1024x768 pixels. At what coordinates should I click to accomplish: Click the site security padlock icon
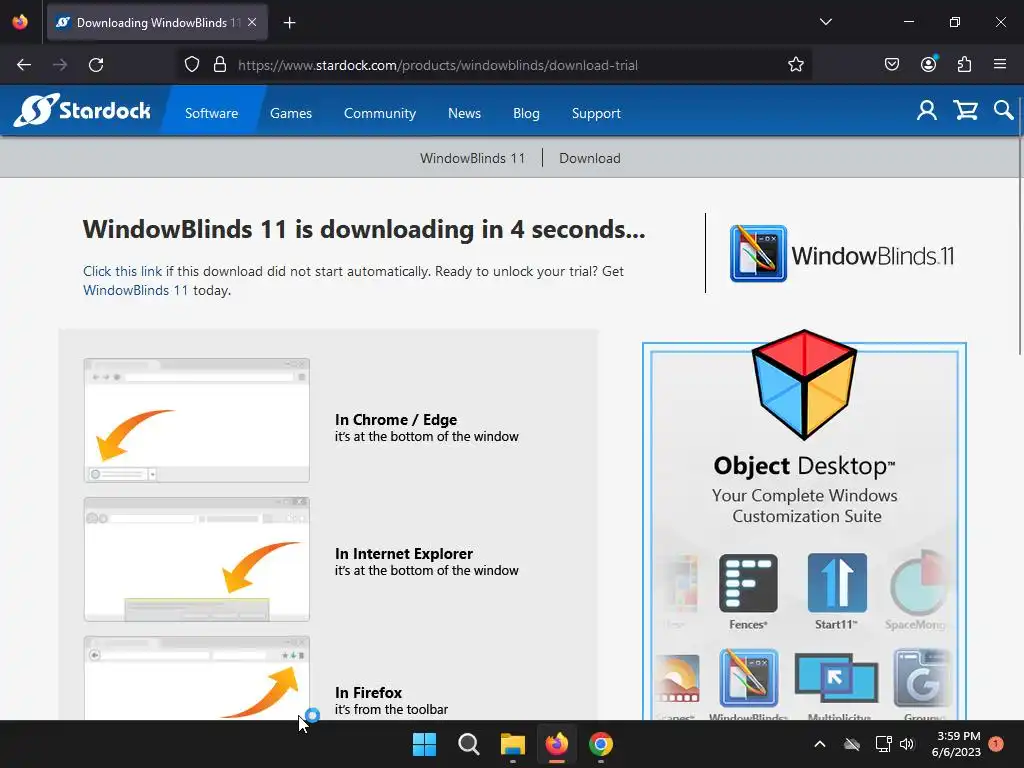pos(220,65)
